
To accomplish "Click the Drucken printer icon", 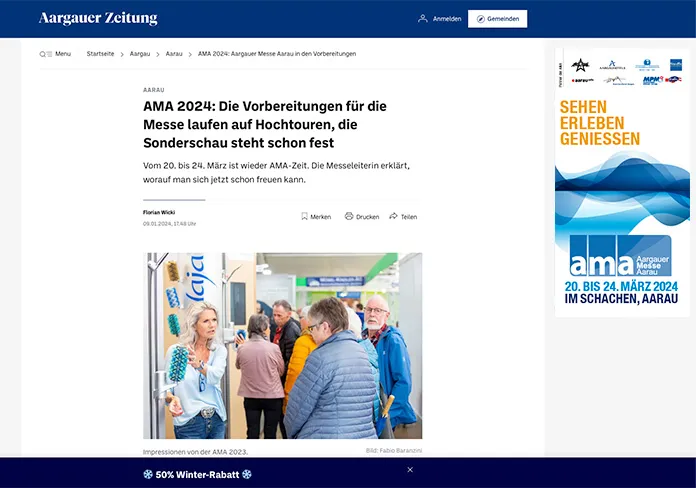I will click(x=349, y=216).
